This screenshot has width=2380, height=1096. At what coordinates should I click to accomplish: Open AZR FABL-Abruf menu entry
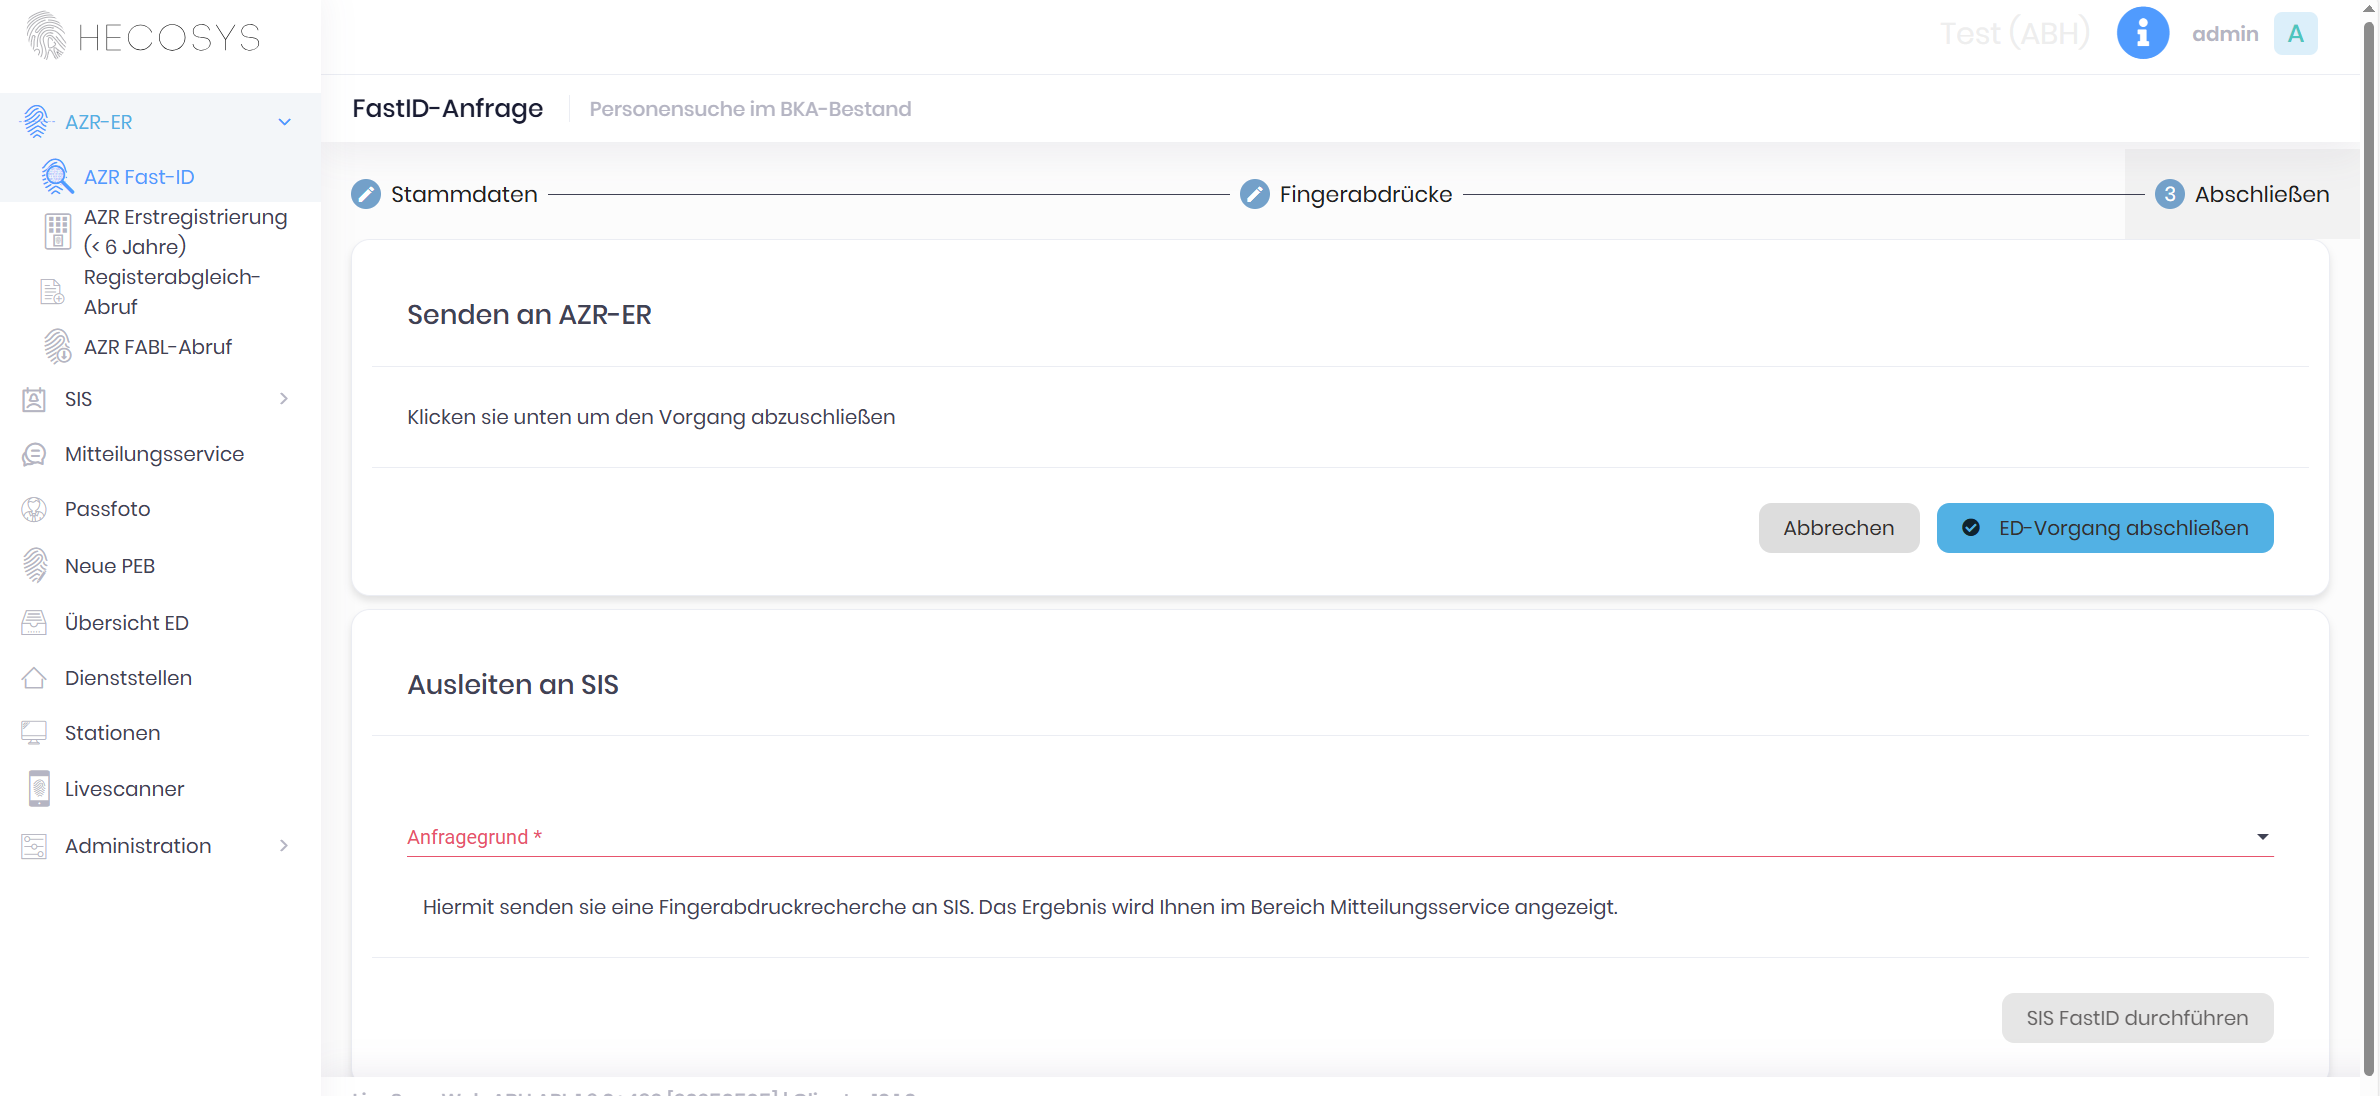pyautogui.click(x=158, y=347)
